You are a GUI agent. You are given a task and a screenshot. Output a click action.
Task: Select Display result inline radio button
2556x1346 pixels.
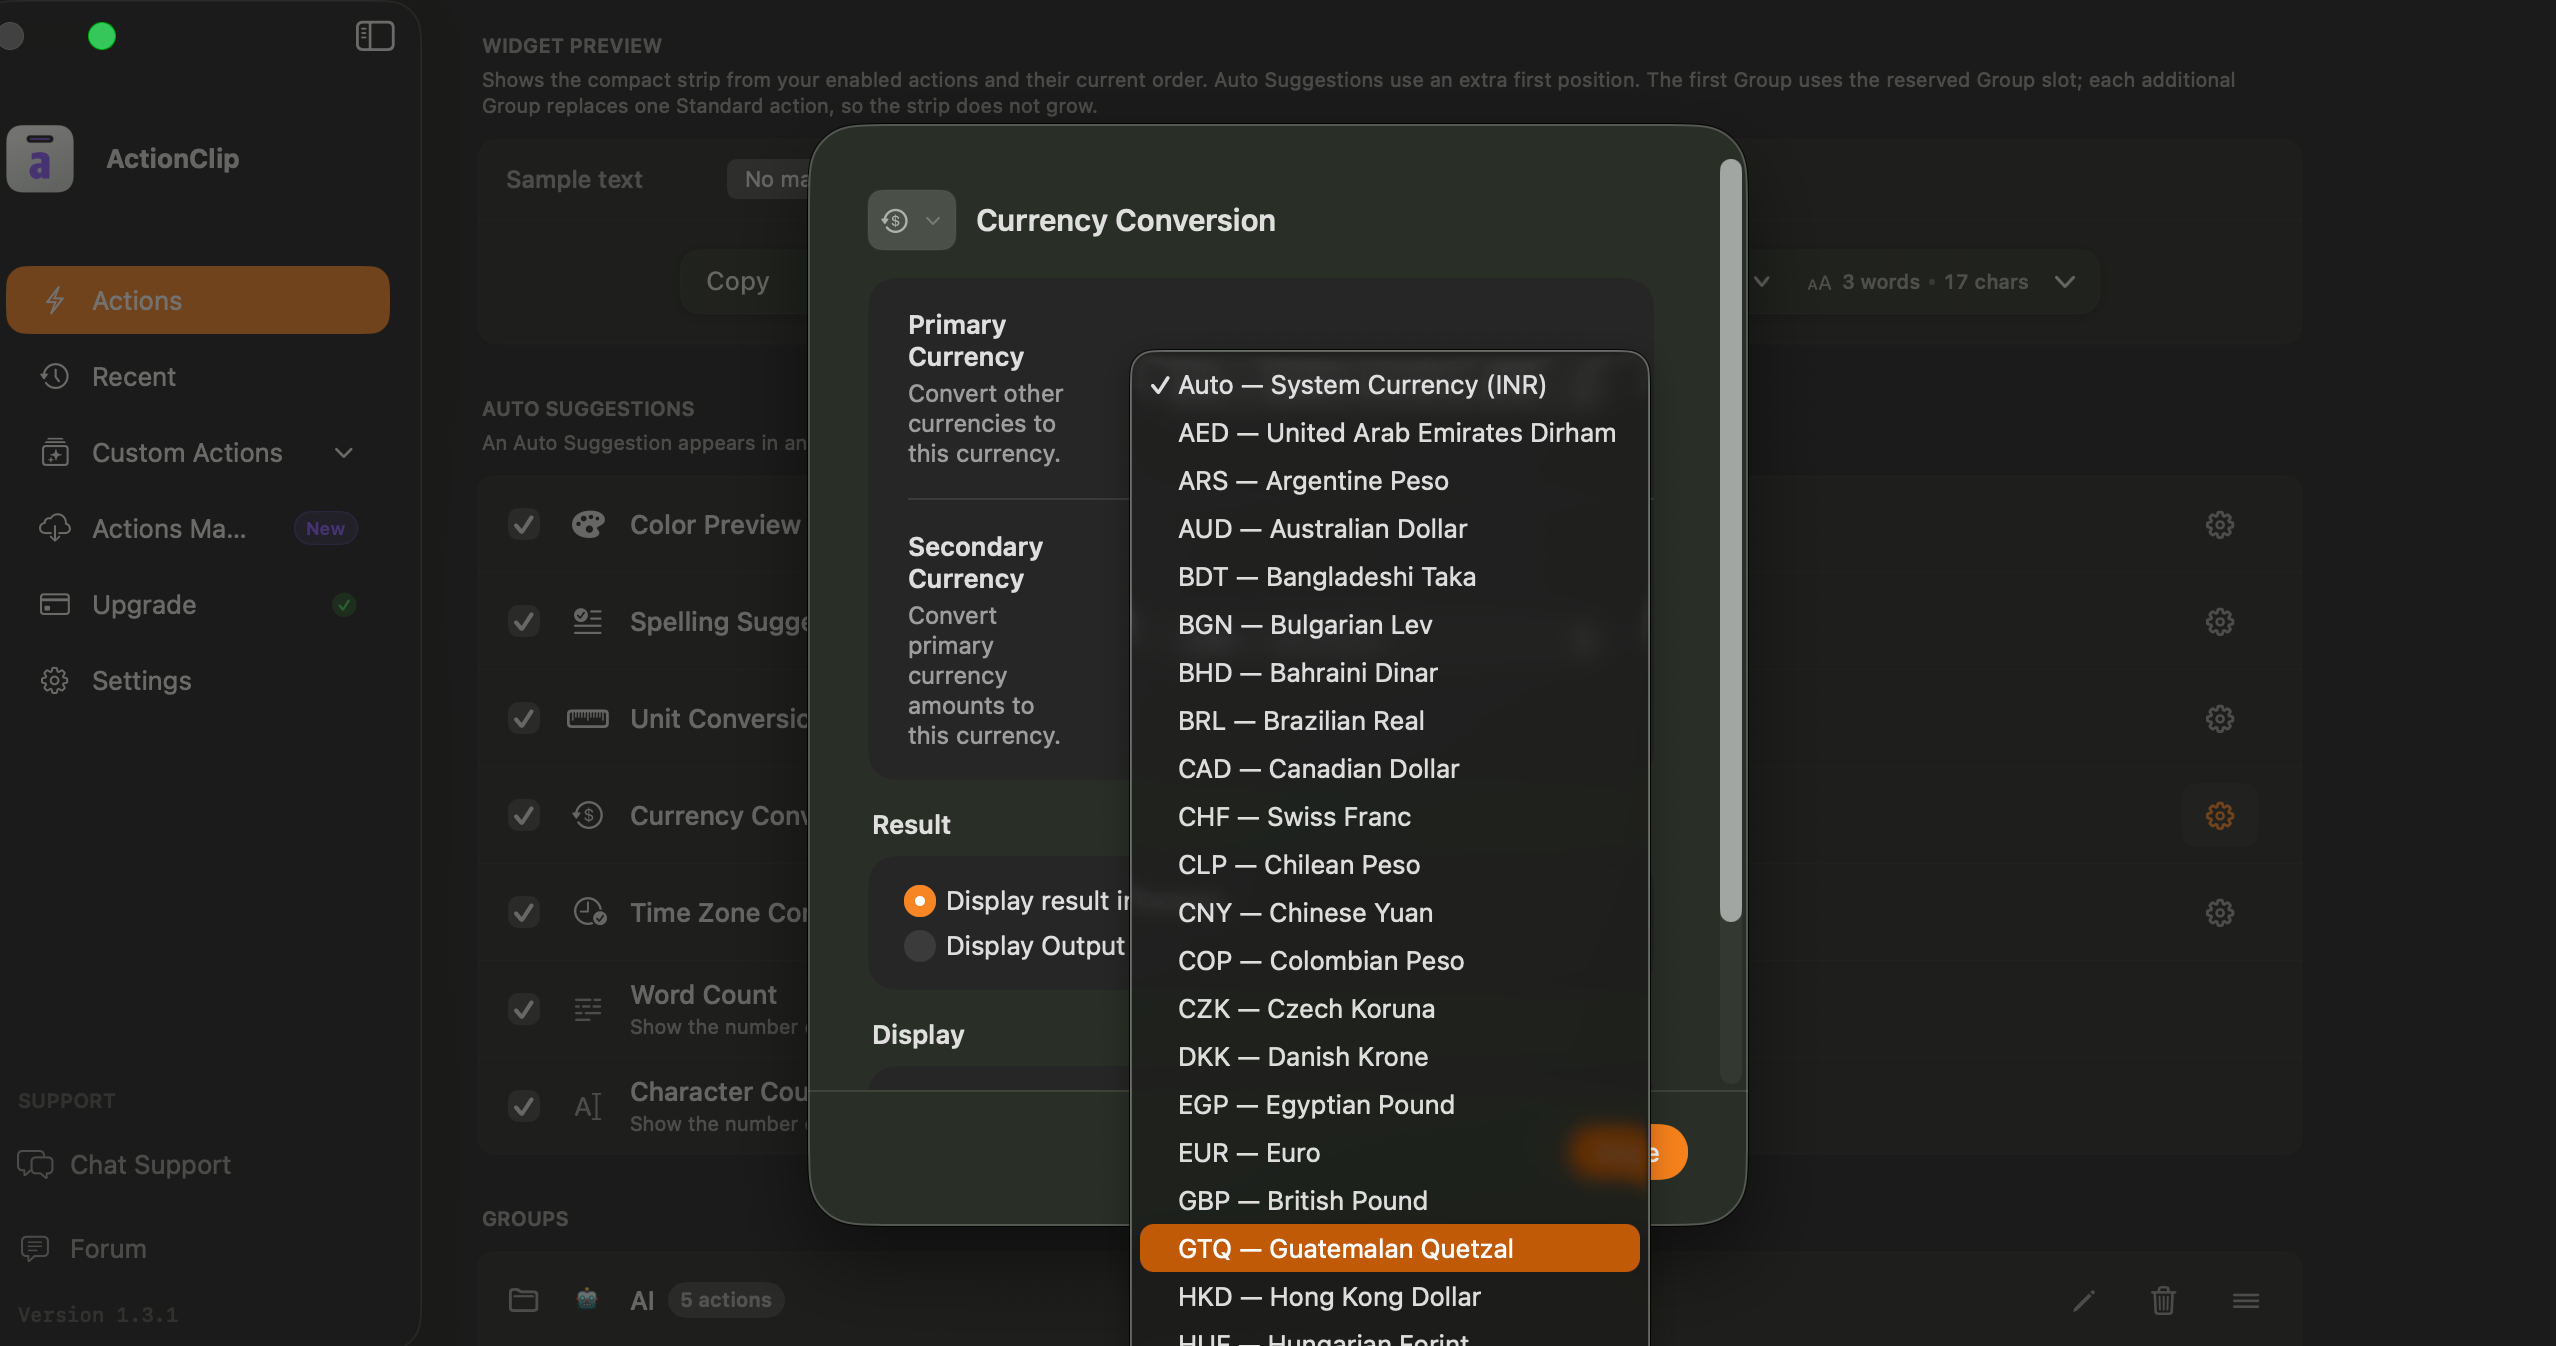click(919, 900)
